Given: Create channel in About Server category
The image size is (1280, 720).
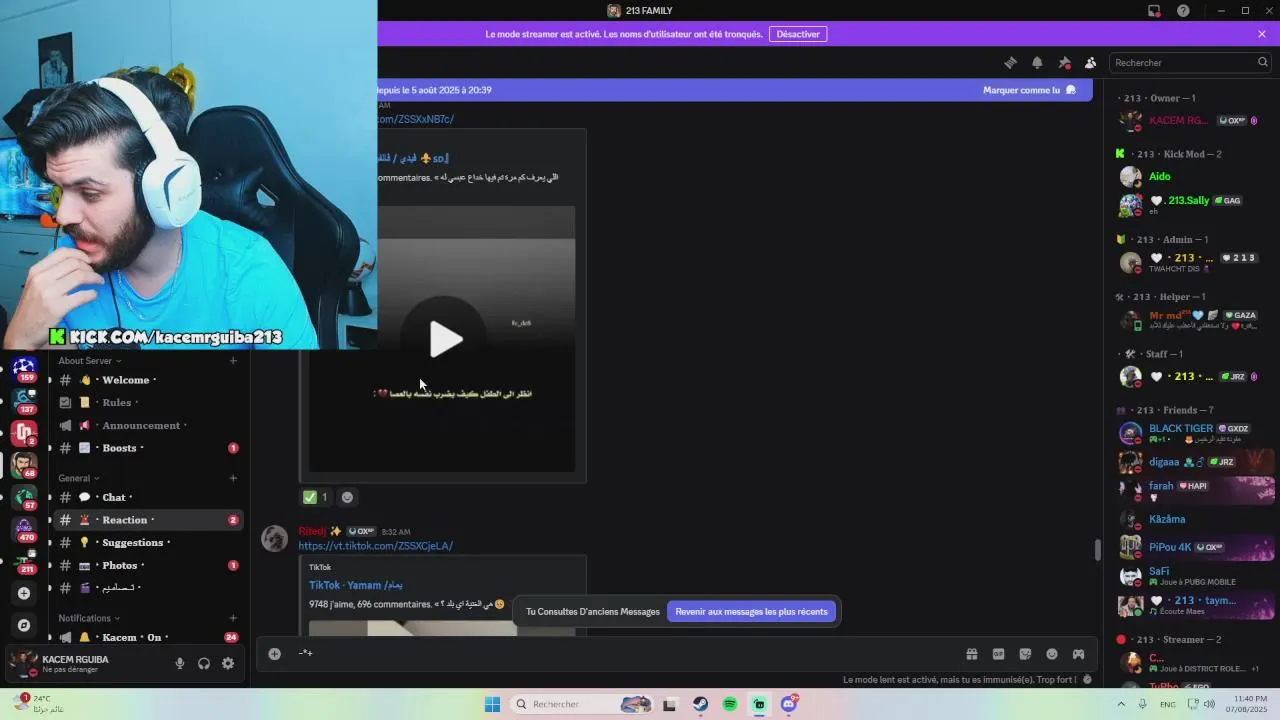Looking at the screenshot, I should (233, 361).
